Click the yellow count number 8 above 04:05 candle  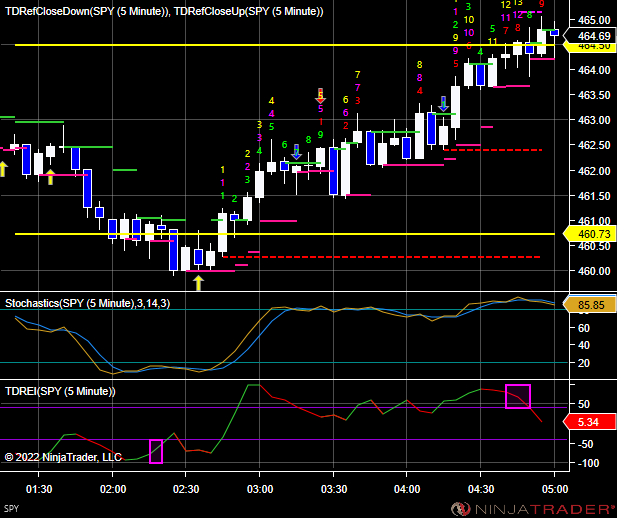[x=419, y=65]
